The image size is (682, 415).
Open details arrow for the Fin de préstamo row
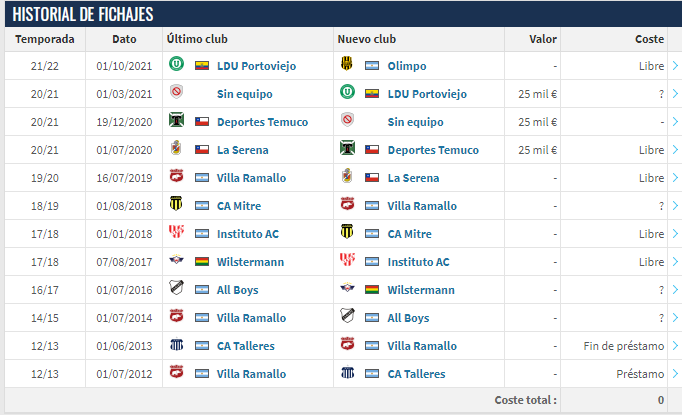[675, 346]
